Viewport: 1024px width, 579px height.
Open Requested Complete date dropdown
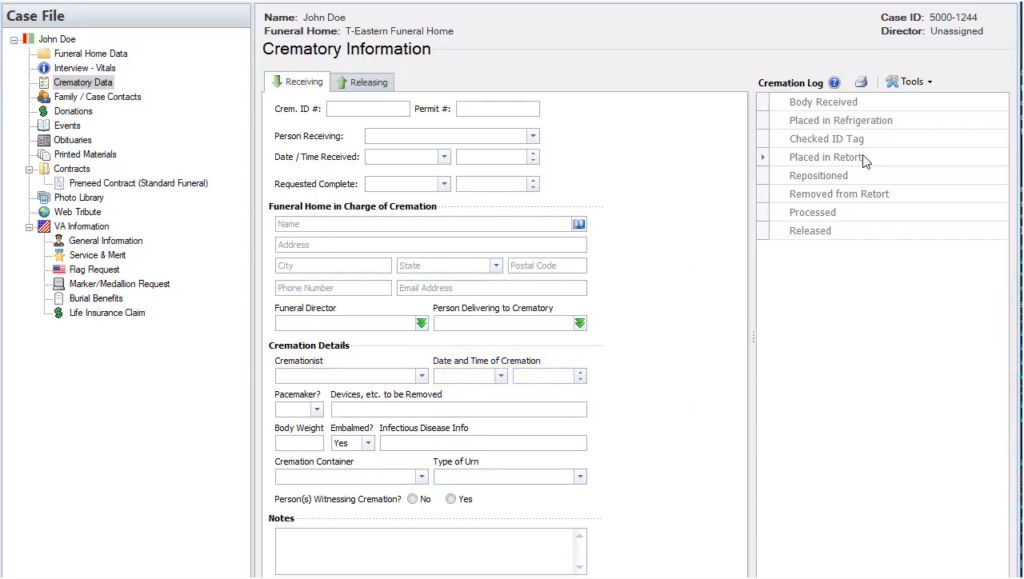444,184
